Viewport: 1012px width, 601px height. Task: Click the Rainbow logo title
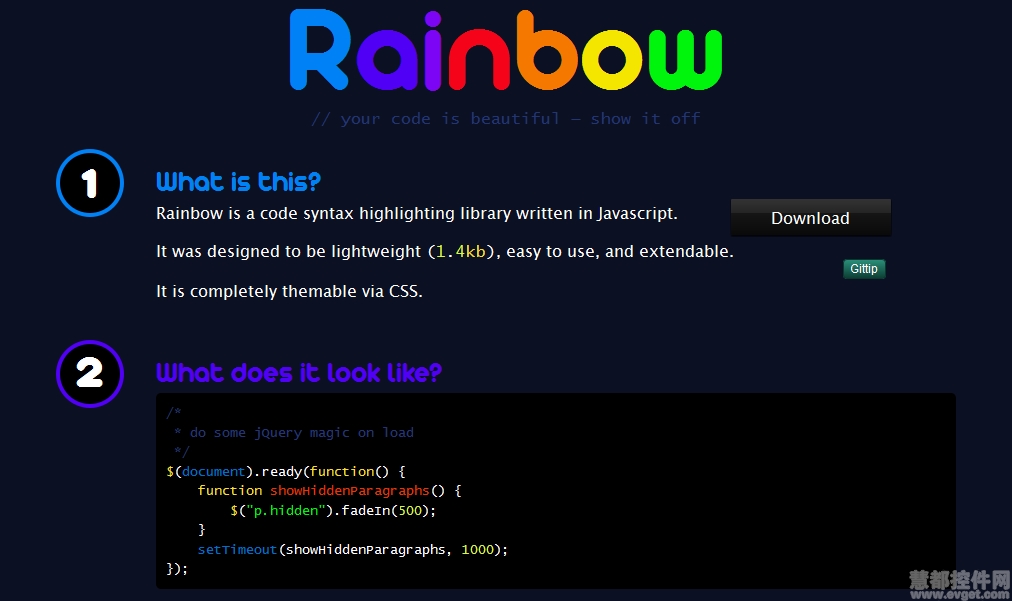(505, 50)
